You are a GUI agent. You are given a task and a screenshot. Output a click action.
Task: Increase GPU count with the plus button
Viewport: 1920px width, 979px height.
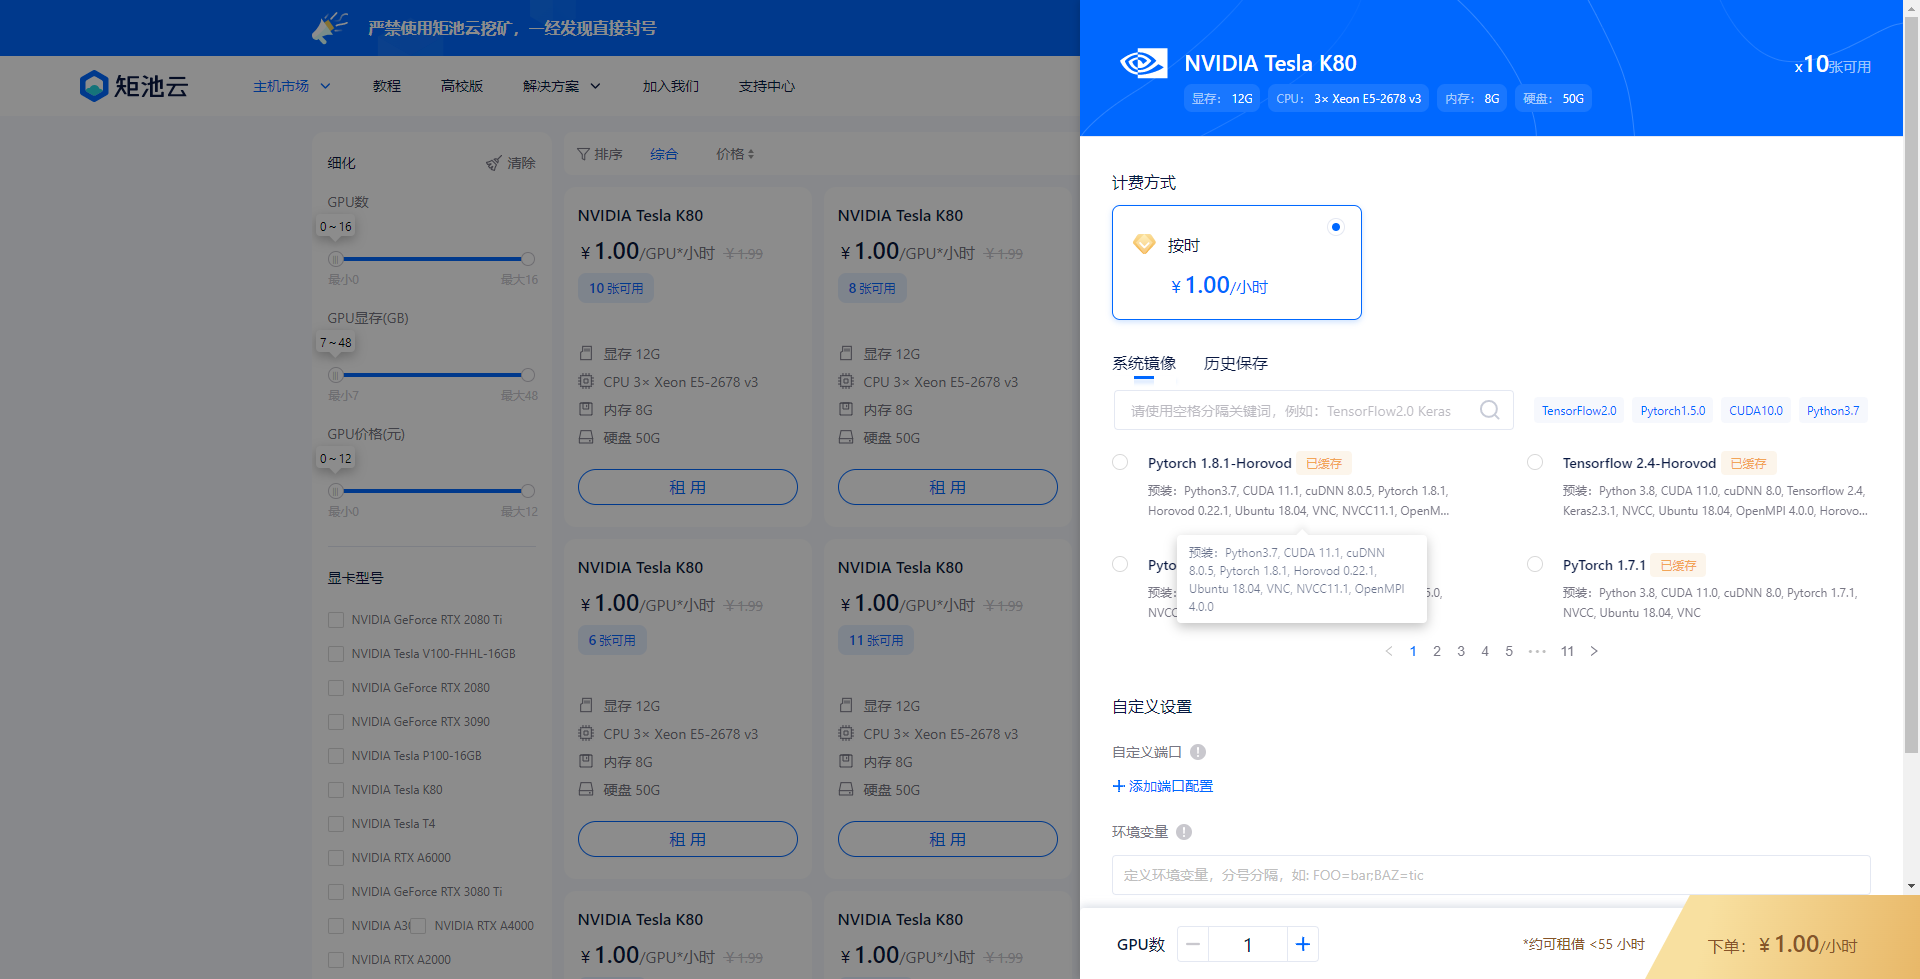1302,944
